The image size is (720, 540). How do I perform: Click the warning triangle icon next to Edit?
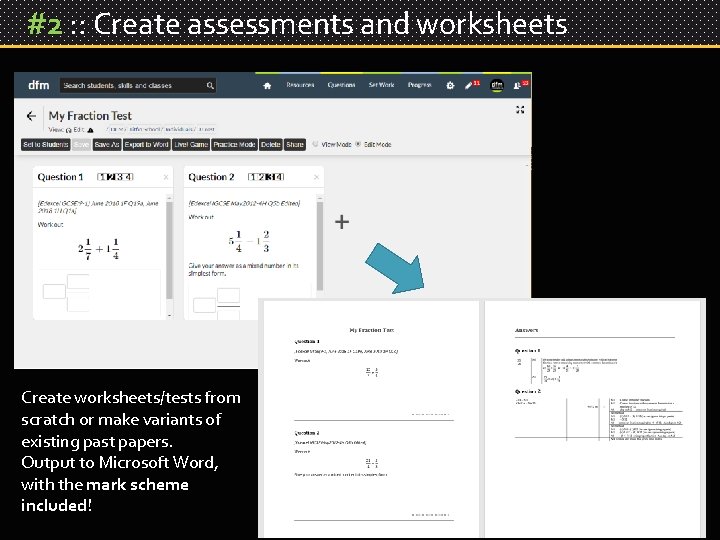(90, 130)
